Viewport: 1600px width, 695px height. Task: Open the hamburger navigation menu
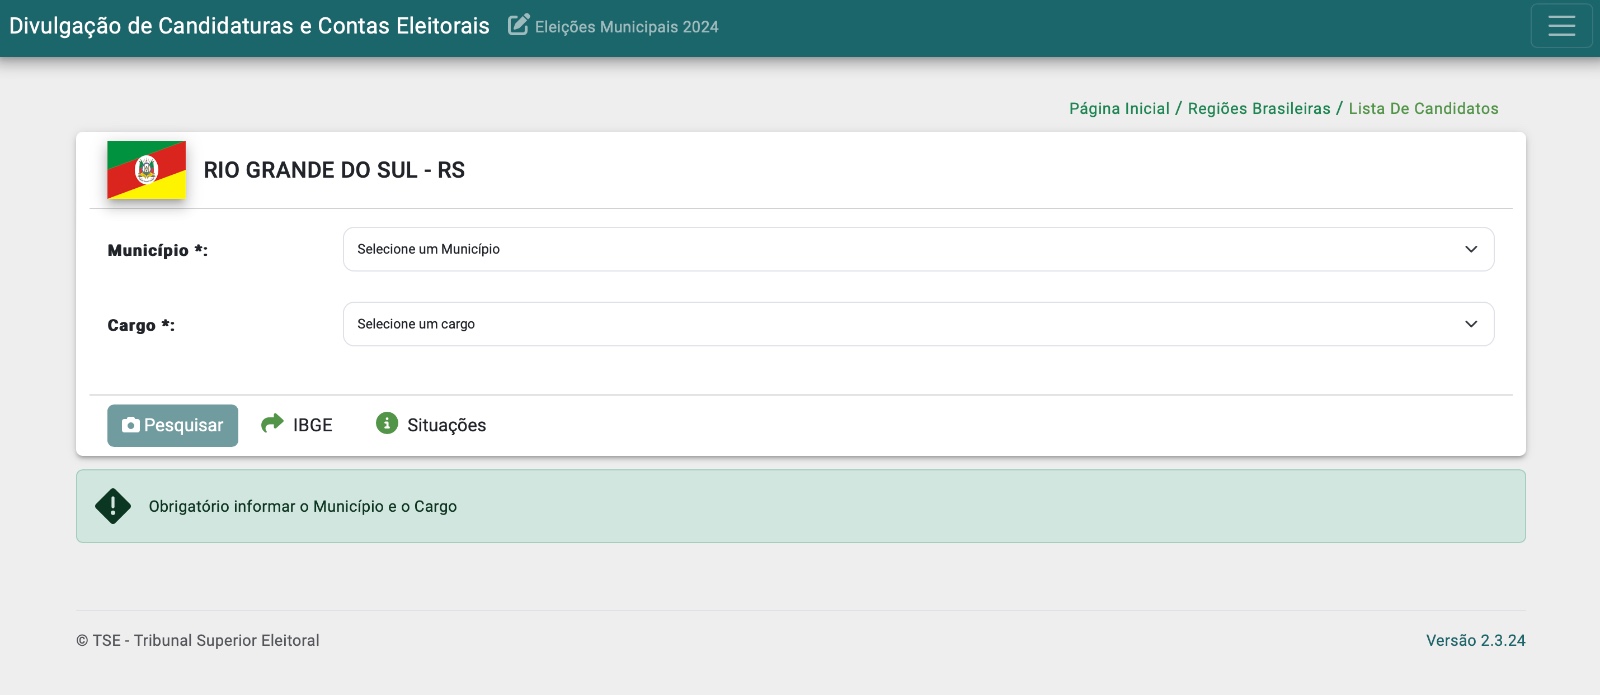point(1561,26)
